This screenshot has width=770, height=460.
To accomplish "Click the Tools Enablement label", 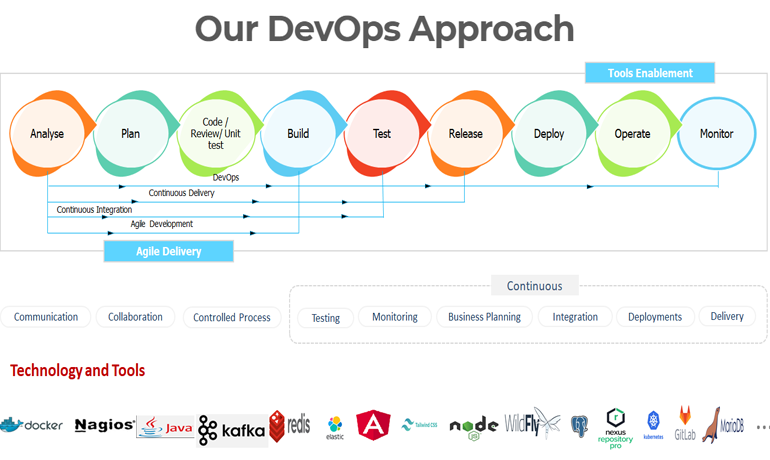I will [650, 73].
